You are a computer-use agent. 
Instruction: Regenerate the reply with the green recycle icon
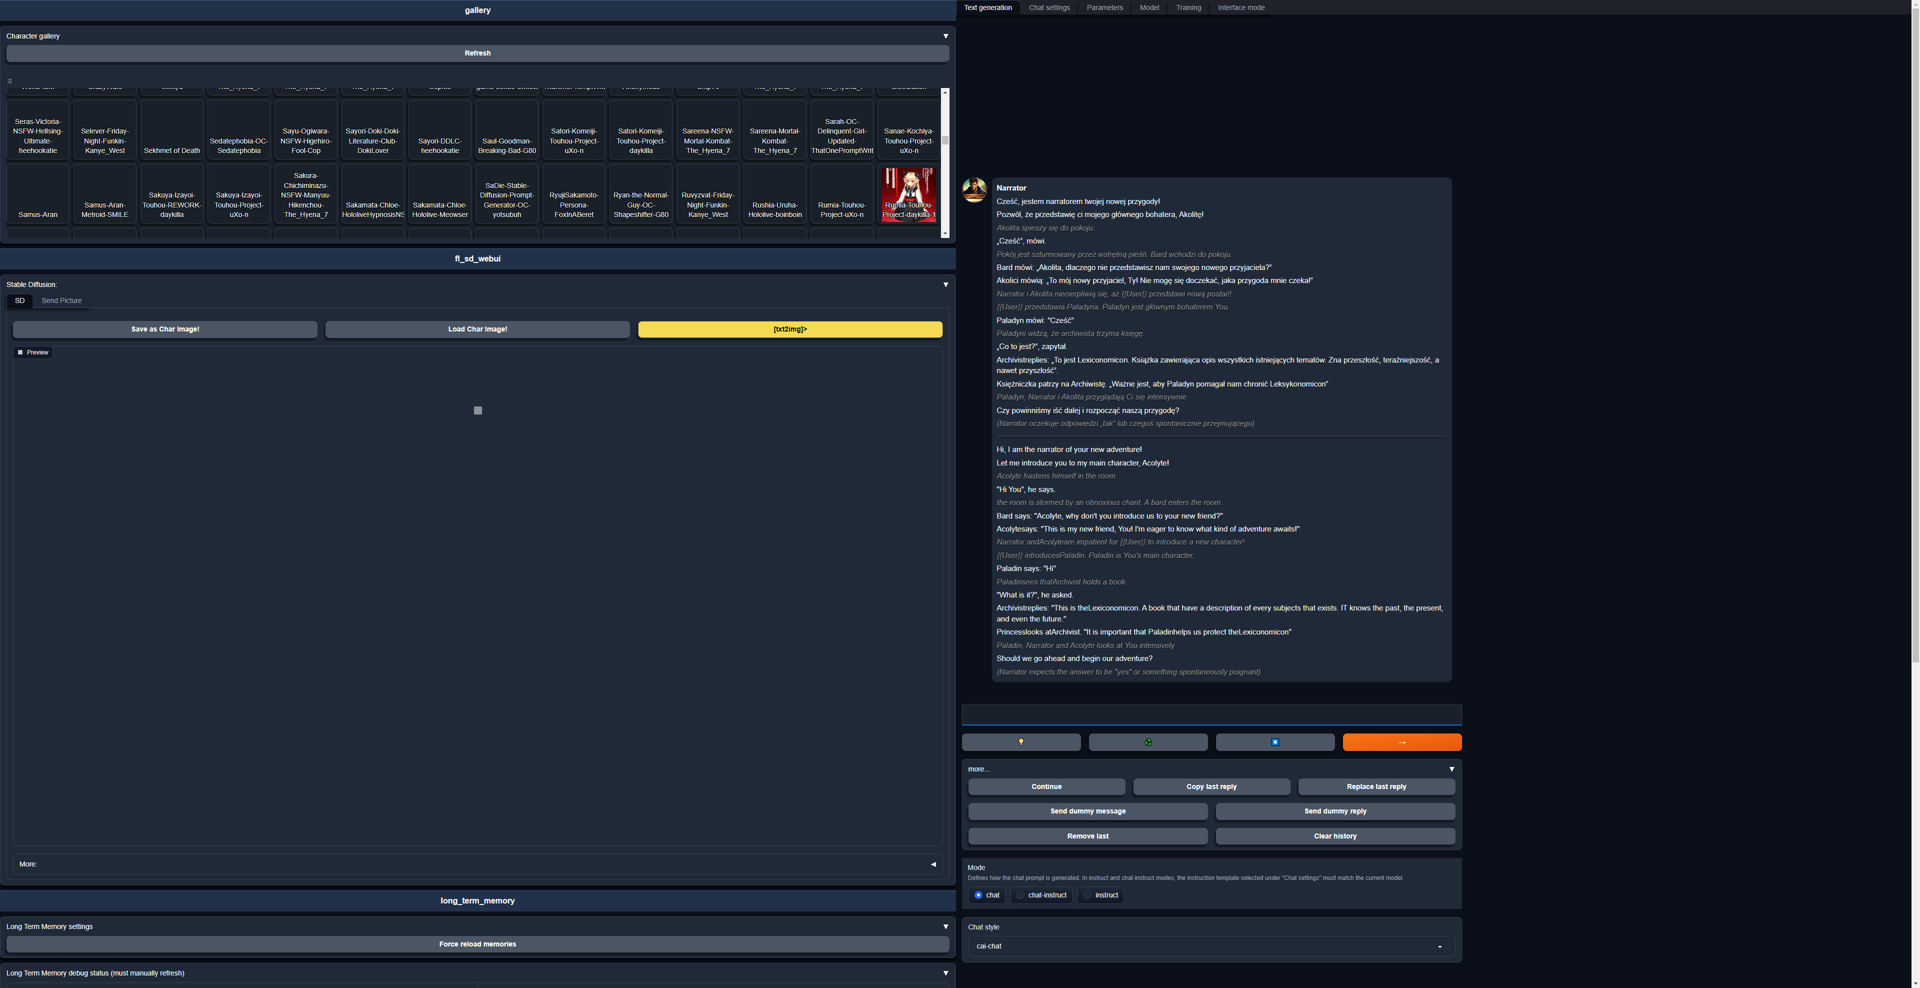pos(1148,742)
